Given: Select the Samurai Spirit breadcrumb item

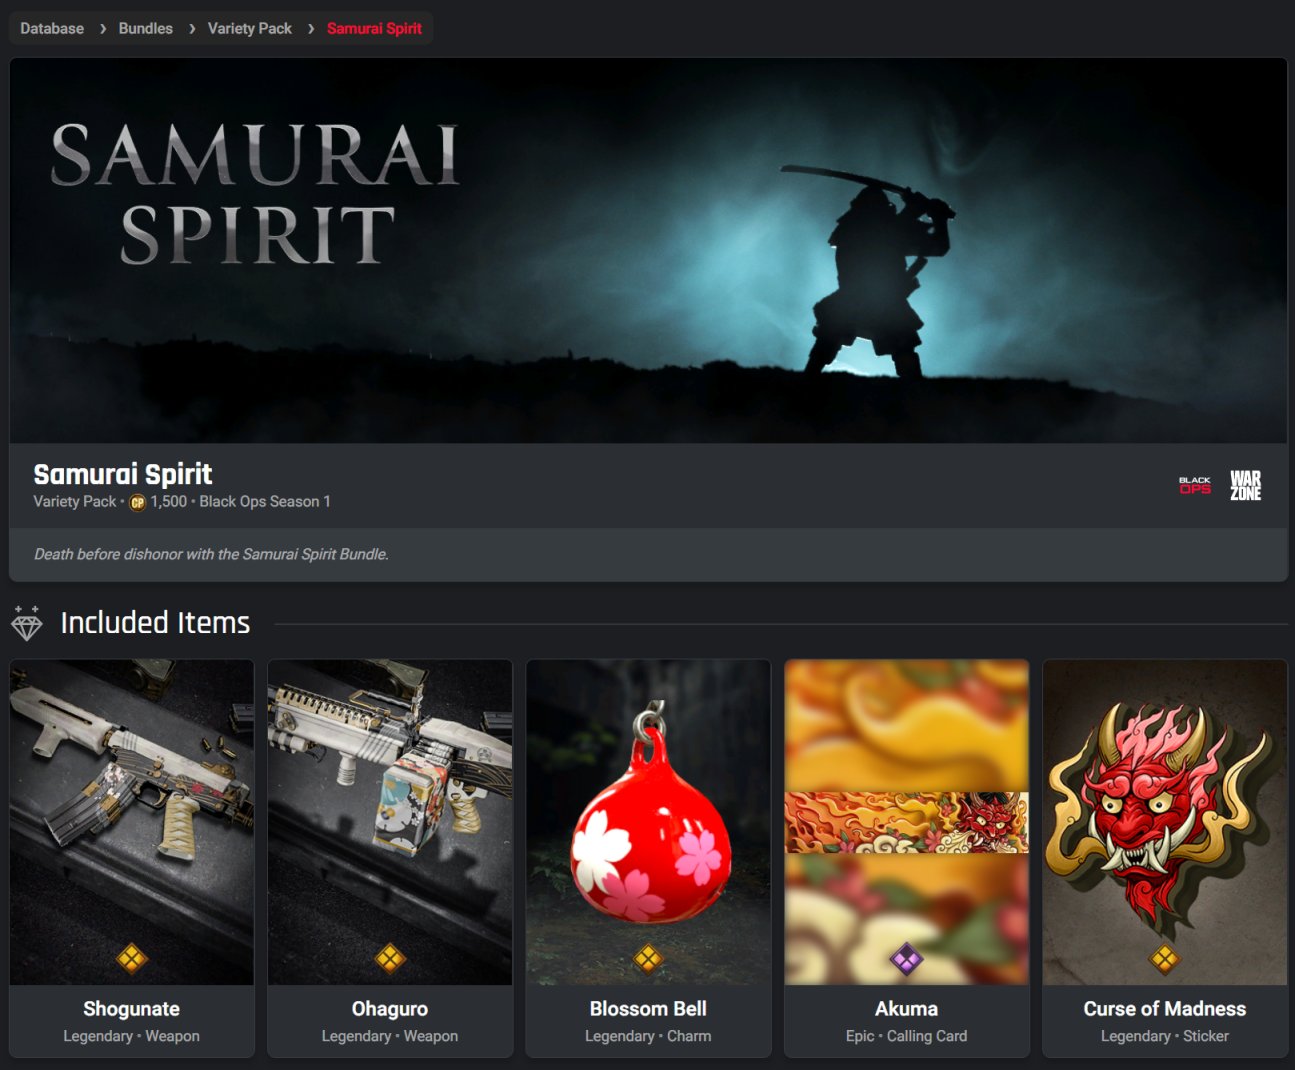Looking at the screenshot, I should coord(374,28).
